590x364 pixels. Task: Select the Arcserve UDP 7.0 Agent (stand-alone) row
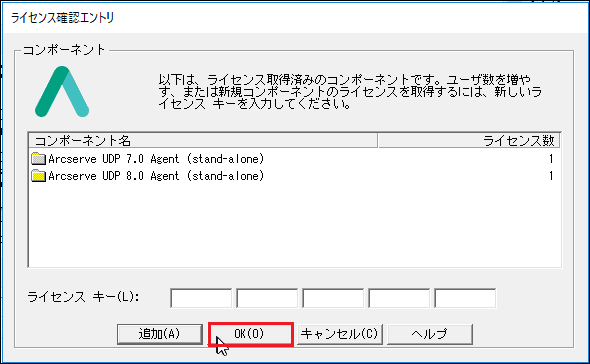pyautogui.click(x=294, y=159)
